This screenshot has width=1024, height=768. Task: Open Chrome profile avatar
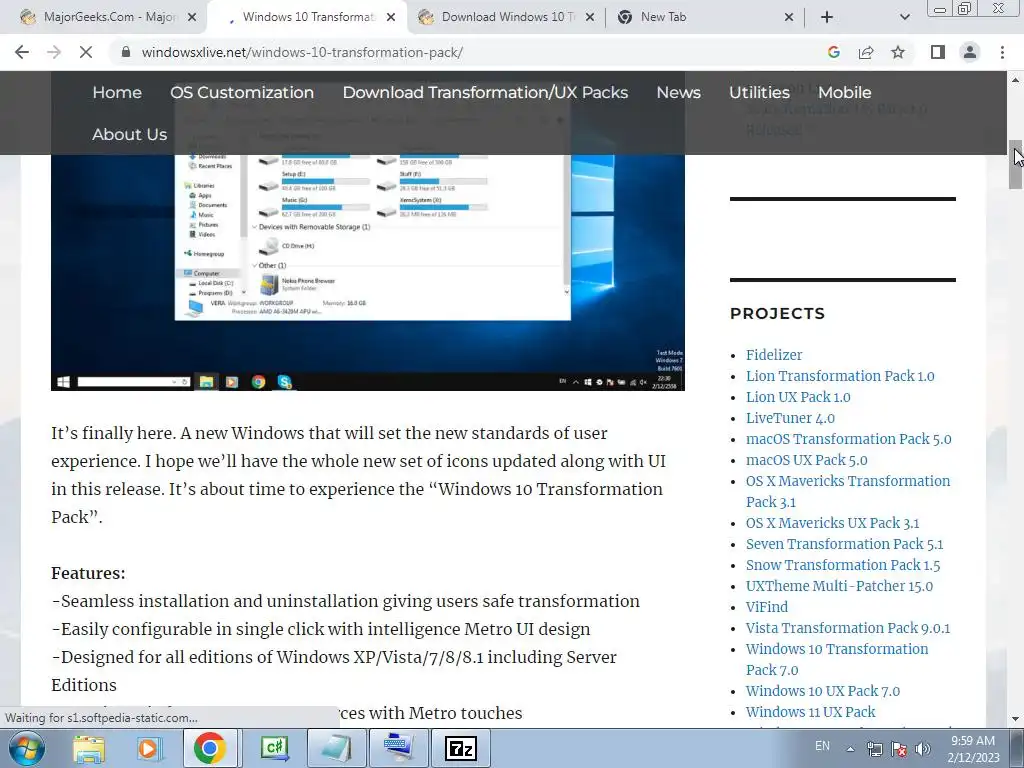tap(970, 52)
